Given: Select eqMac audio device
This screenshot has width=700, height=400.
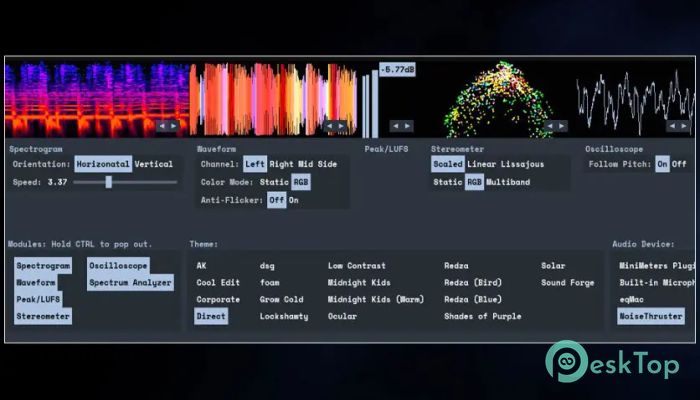Looking at the screenshot, I should click(631, 300).
